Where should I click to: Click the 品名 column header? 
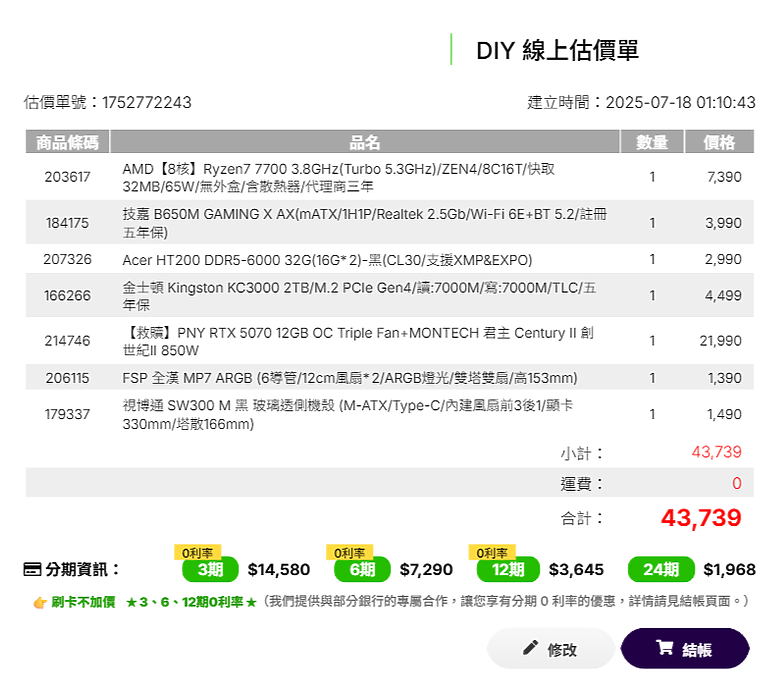tap(365, 142)
